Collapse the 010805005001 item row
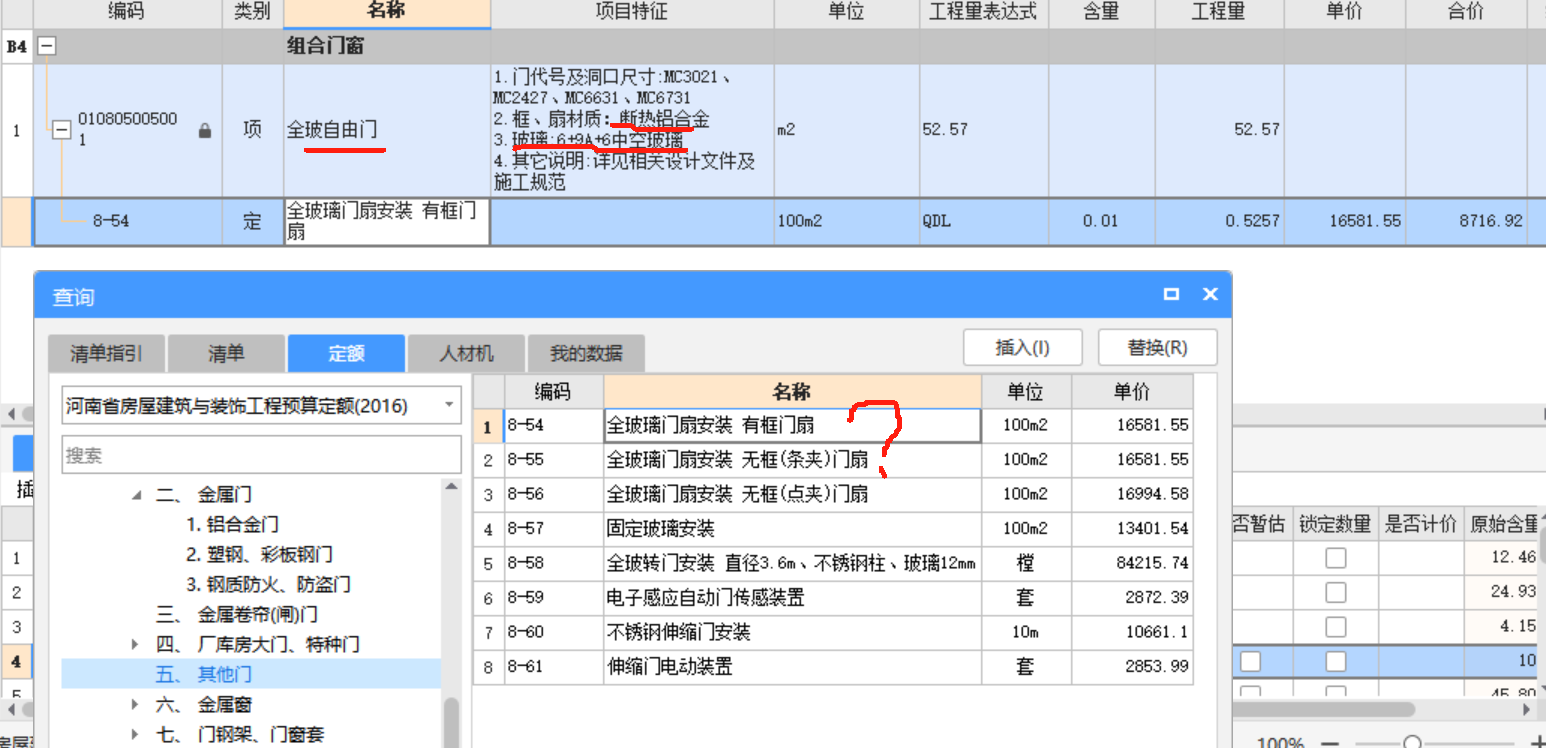 pyautogui.click(x=62, y=130)
